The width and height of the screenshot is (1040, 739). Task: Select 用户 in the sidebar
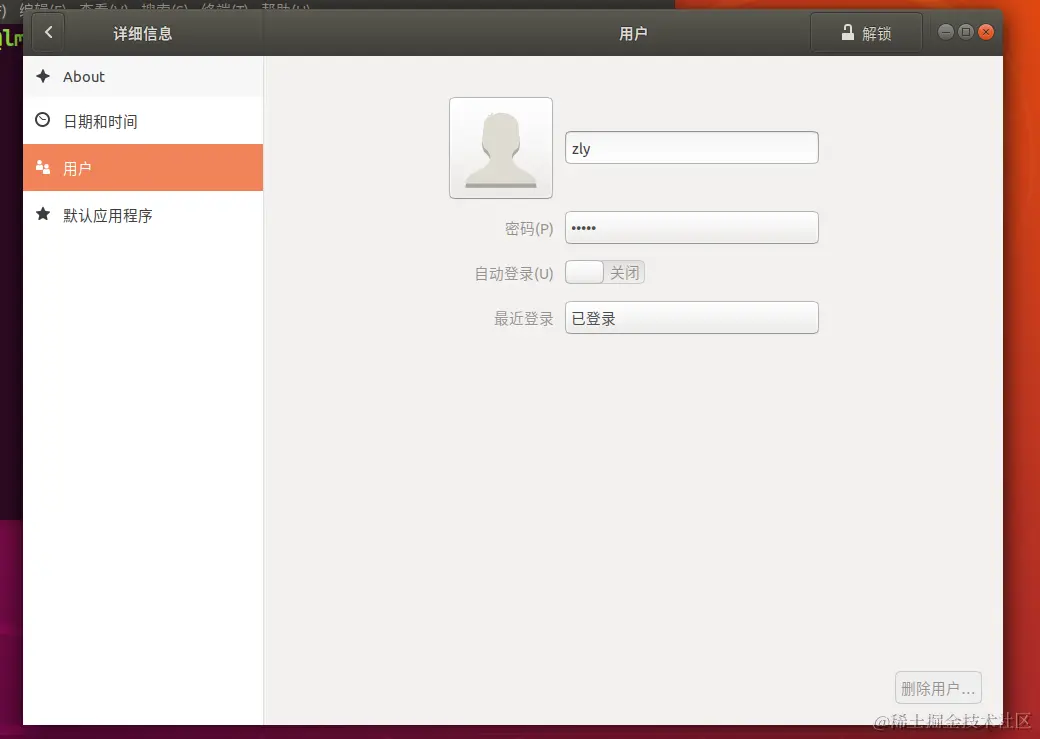[143, 168]
